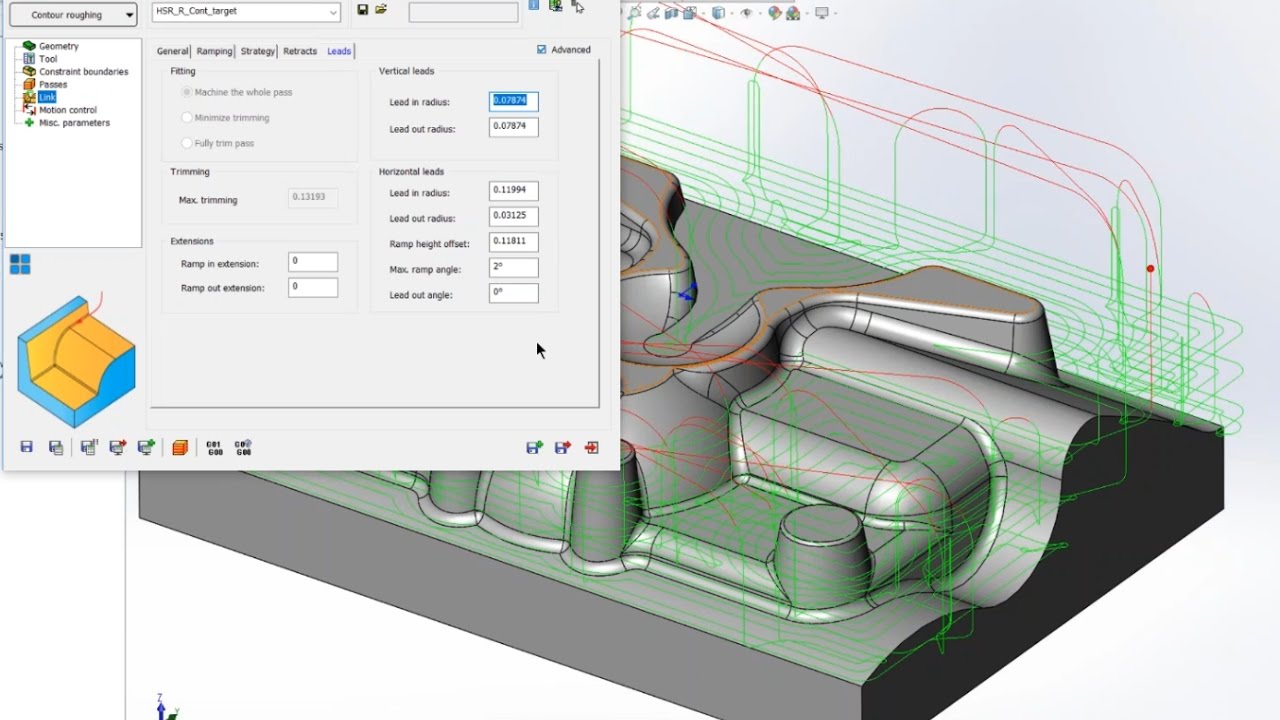
Task: Select Machine the whole pass radio
Action: 187,92
